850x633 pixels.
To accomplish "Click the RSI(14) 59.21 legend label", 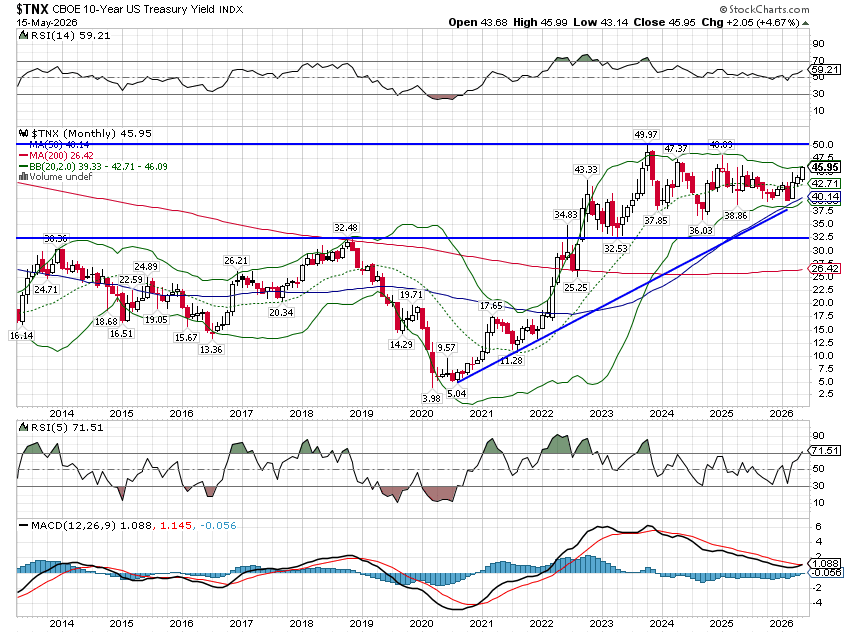I will [x=70, y=35].
